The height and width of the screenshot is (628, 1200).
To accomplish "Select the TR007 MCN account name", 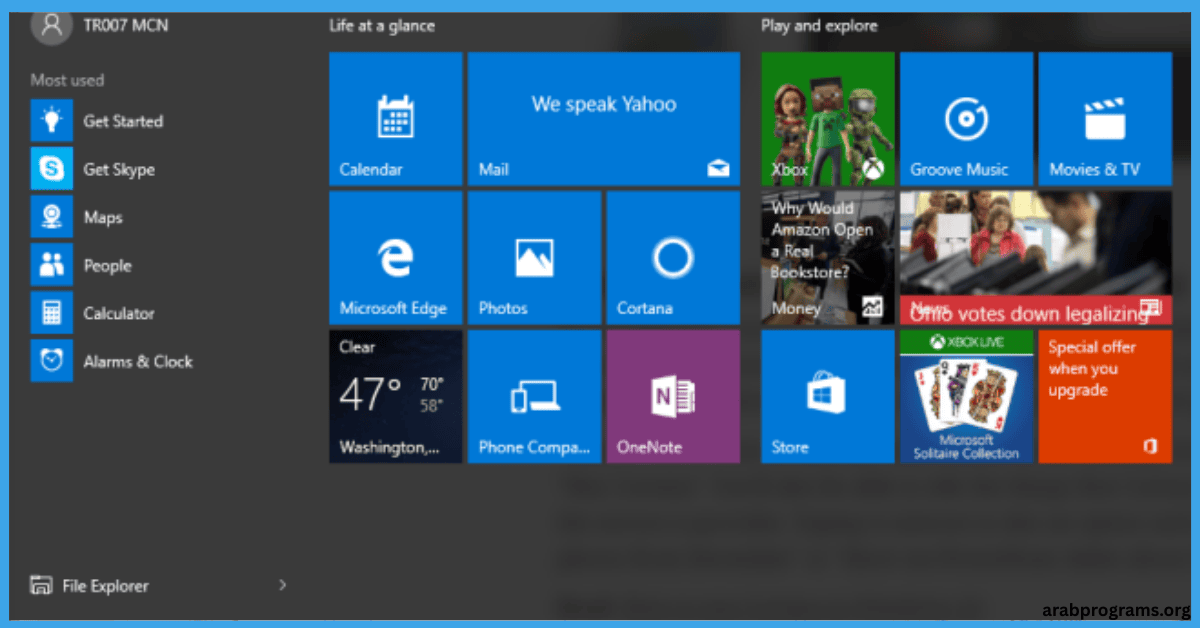I will tap(125, 26).
